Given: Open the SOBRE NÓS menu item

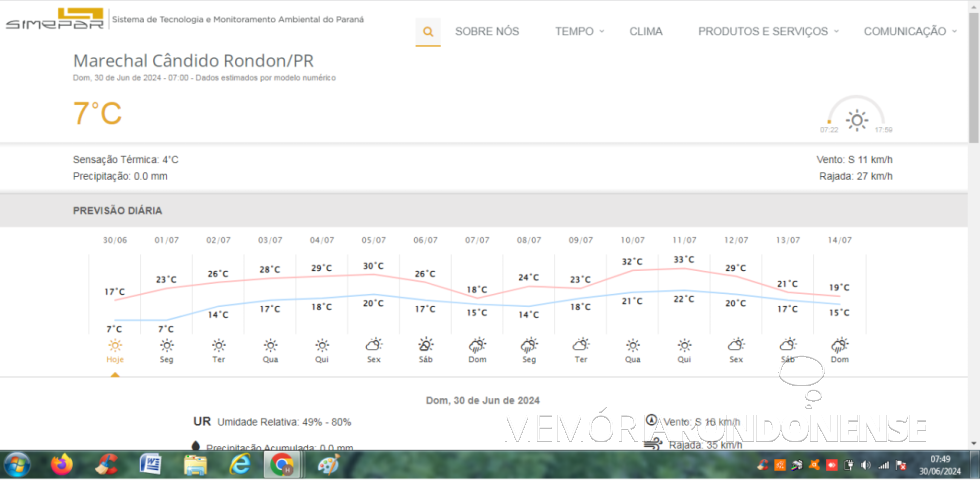Looking at the screenshot, I should 487,32.
